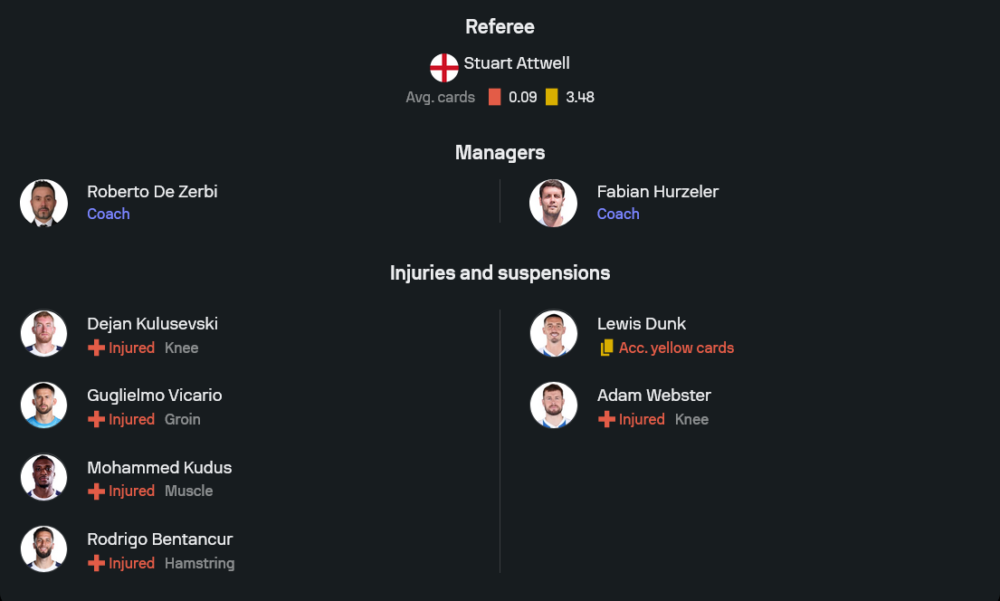Click the injury cross icon for Adam Webster
This screenshot has height=601, width=1000.
(606, 420)
